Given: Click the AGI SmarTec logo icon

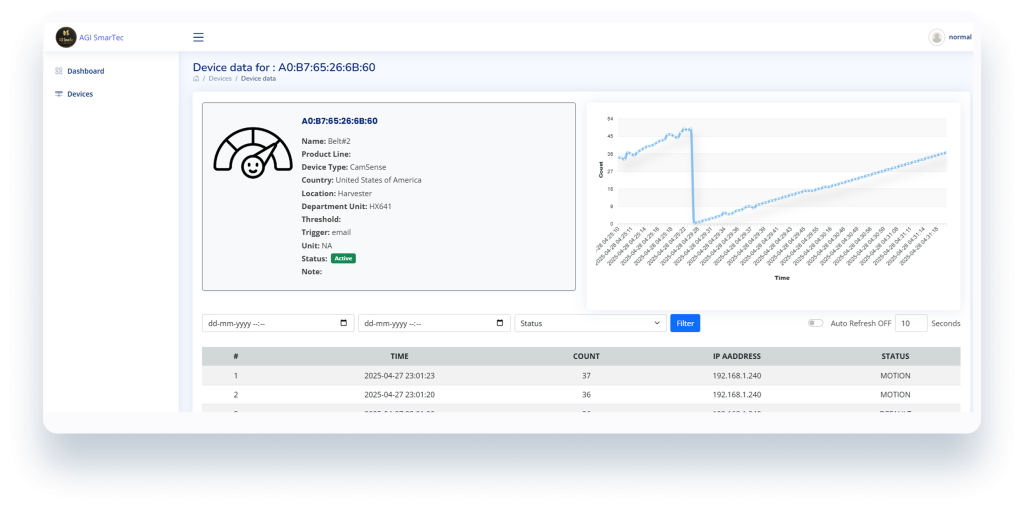Looking at the screenshot, I should pos(66,37).
